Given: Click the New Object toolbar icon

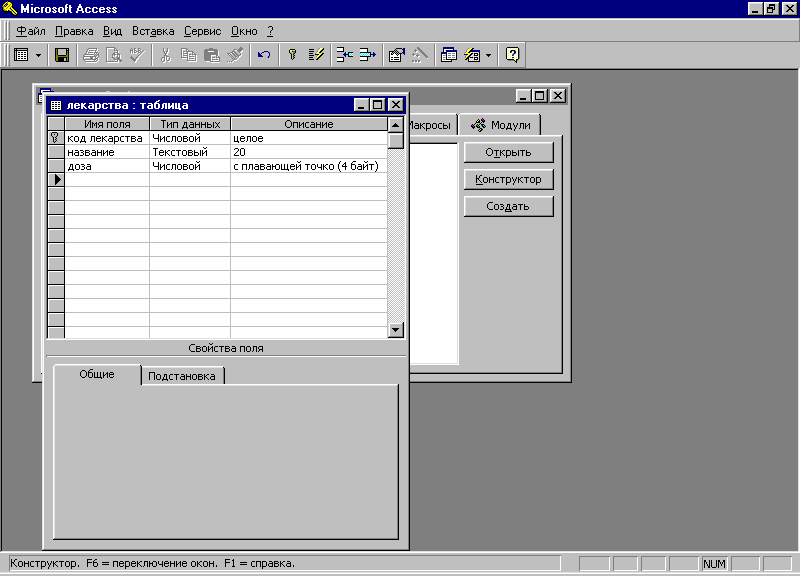Looking at the screenshot, I should click(472, 55).
